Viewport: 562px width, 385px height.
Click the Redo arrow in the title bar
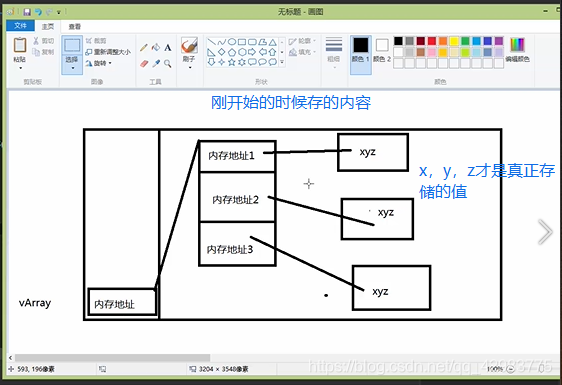pos(49,12)
